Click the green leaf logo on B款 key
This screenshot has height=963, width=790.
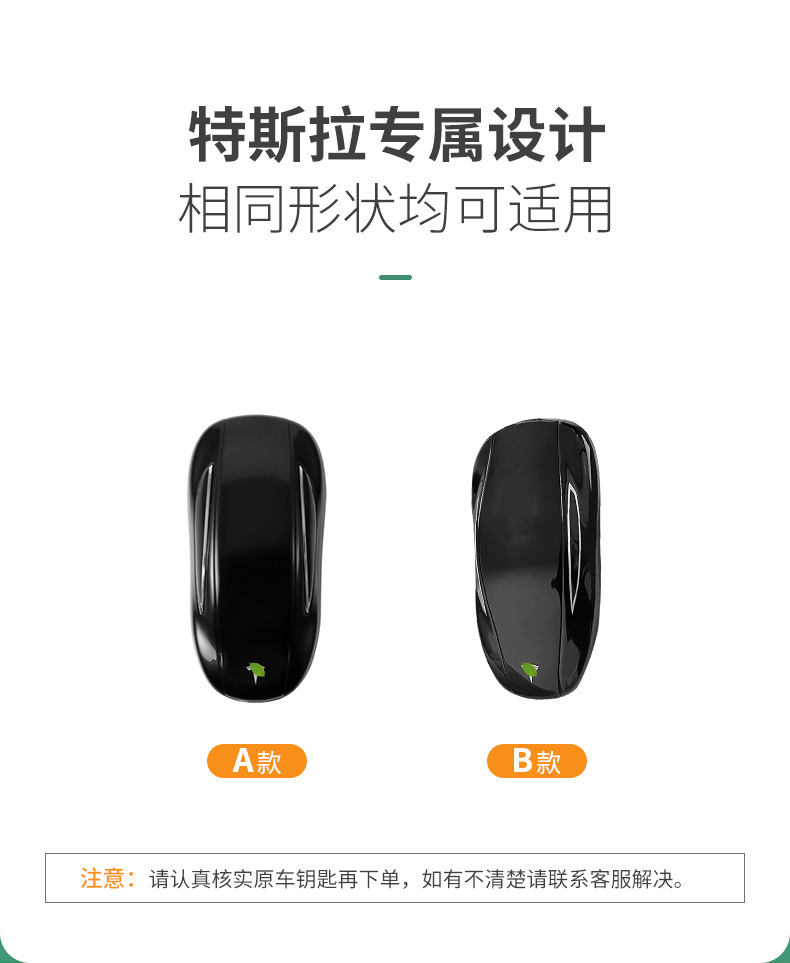530,671
